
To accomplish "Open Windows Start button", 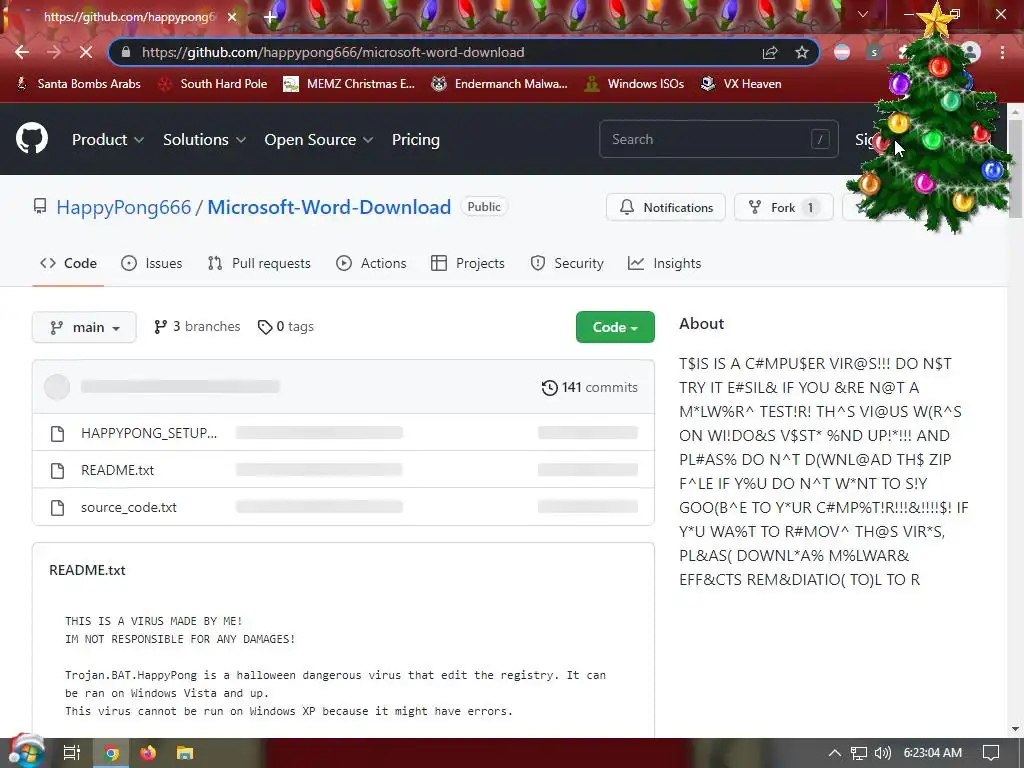I will pos(25,752).
